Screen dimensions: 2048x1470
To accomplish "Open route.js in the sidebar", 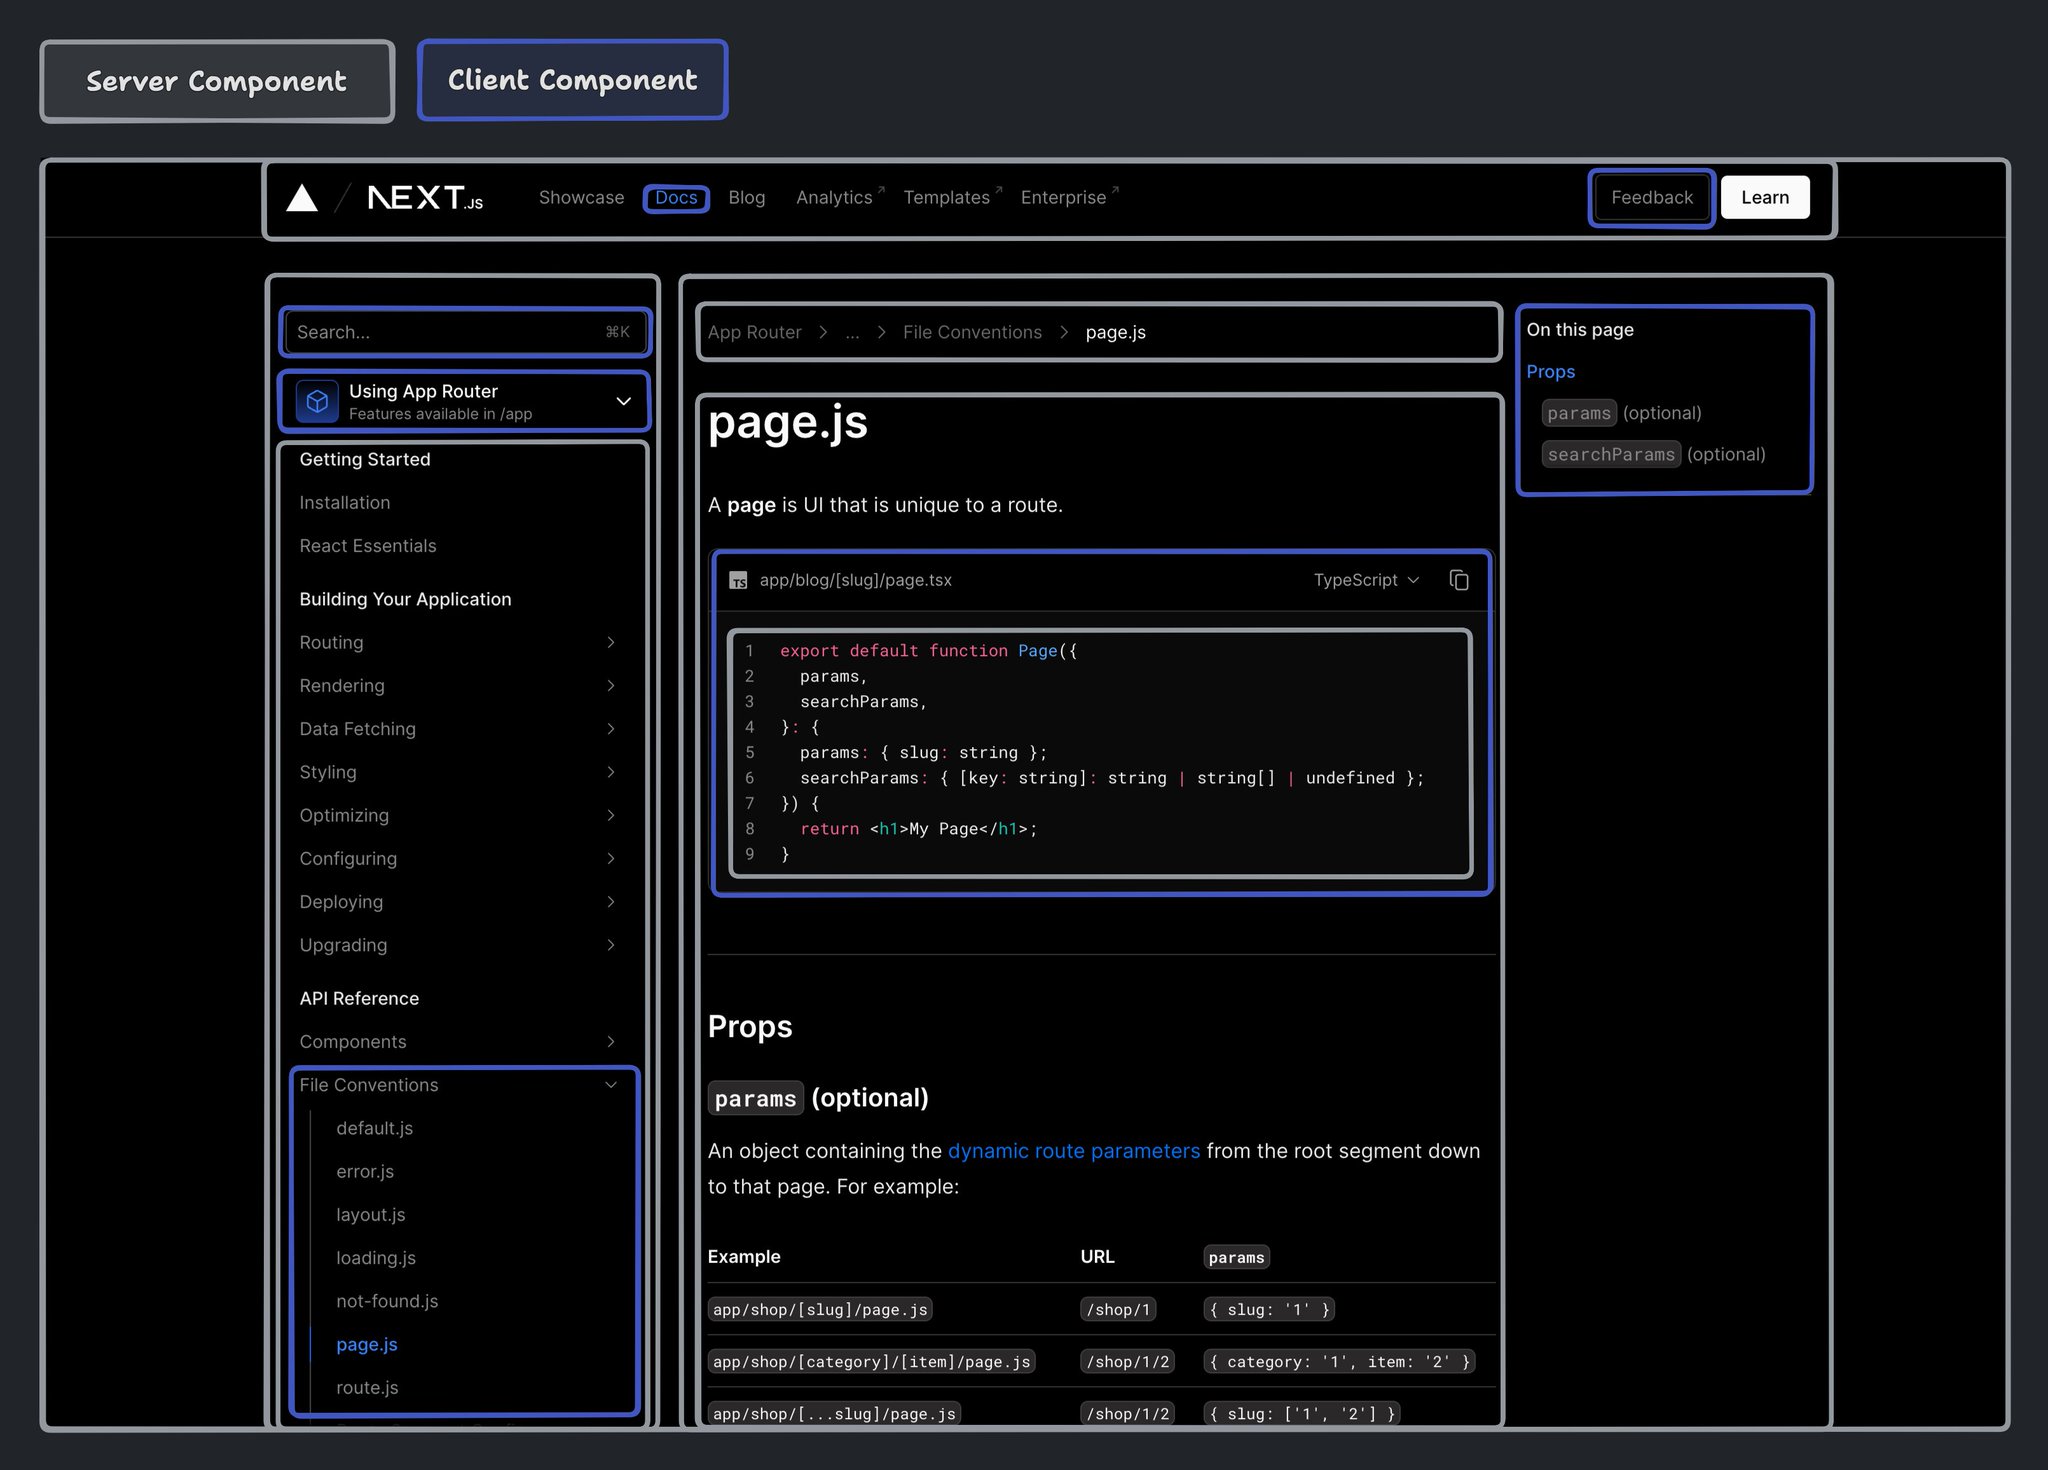I will (x=367, y=1388).
